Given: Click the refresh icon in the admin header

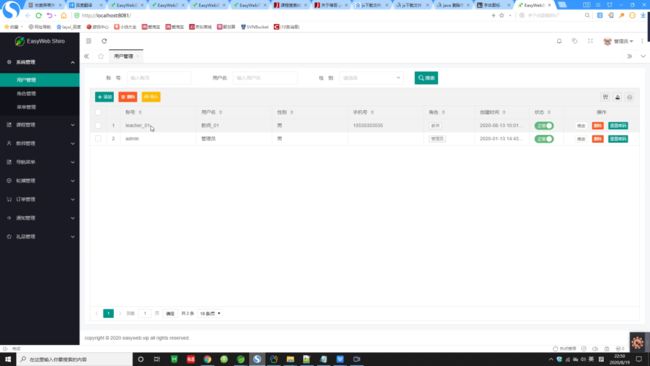Looking at the screenshot, I should [x=104, y=41].
